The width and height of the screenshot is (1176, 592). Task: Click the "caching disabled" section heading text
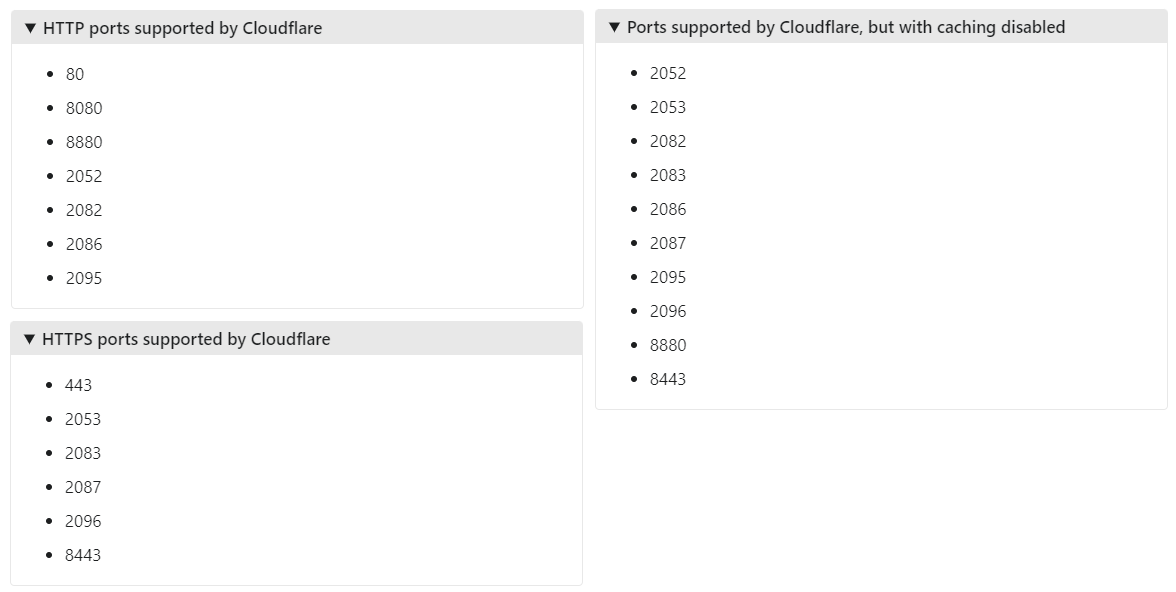[x=846, y=27]
